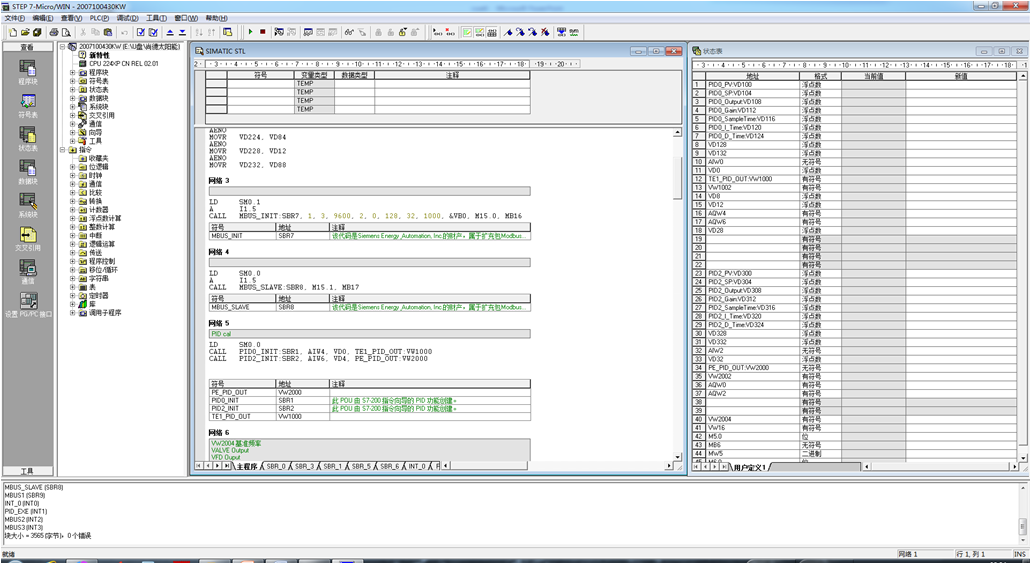
Task: Click the 工具 button below view bar
Action: pos(27,470)
